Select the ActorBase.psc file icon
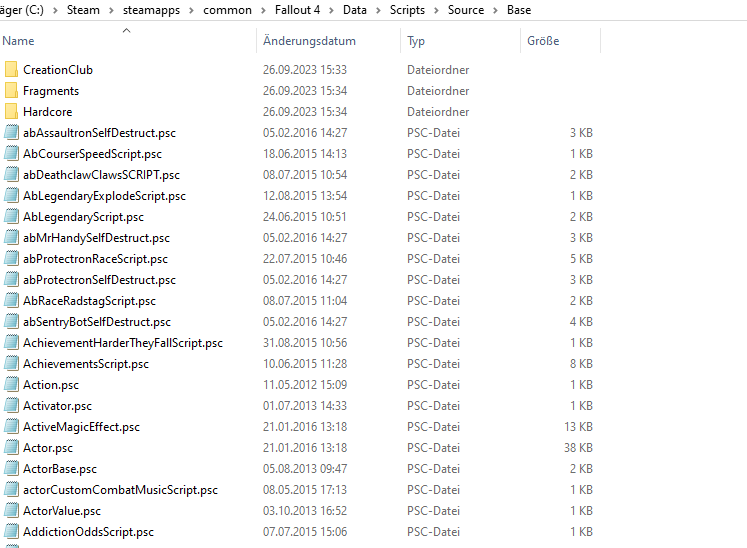Screen dimensions: 747x548 pyautogui.click(x=11, y=468)
